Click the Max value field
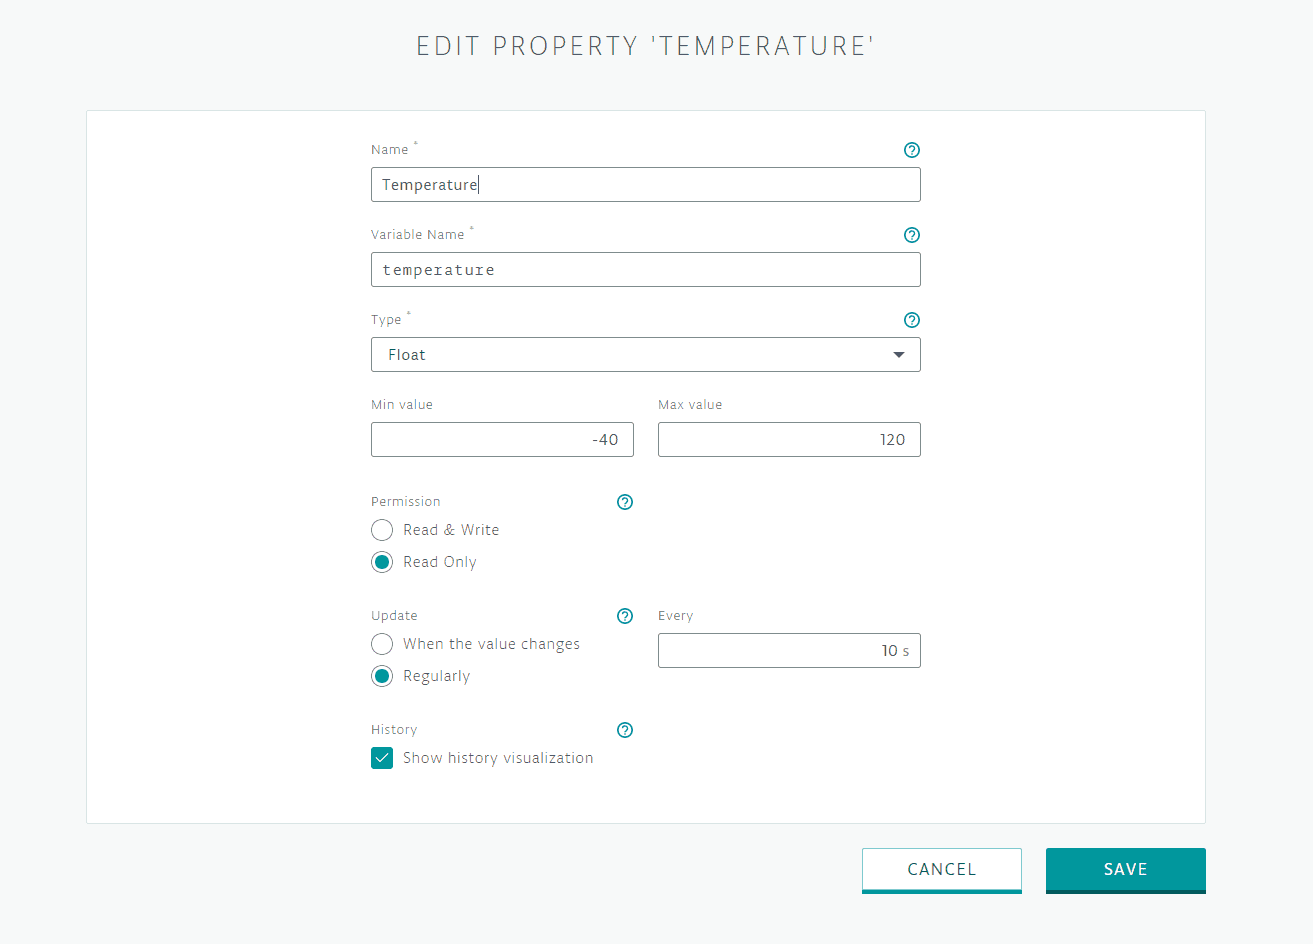 point(788,440)
